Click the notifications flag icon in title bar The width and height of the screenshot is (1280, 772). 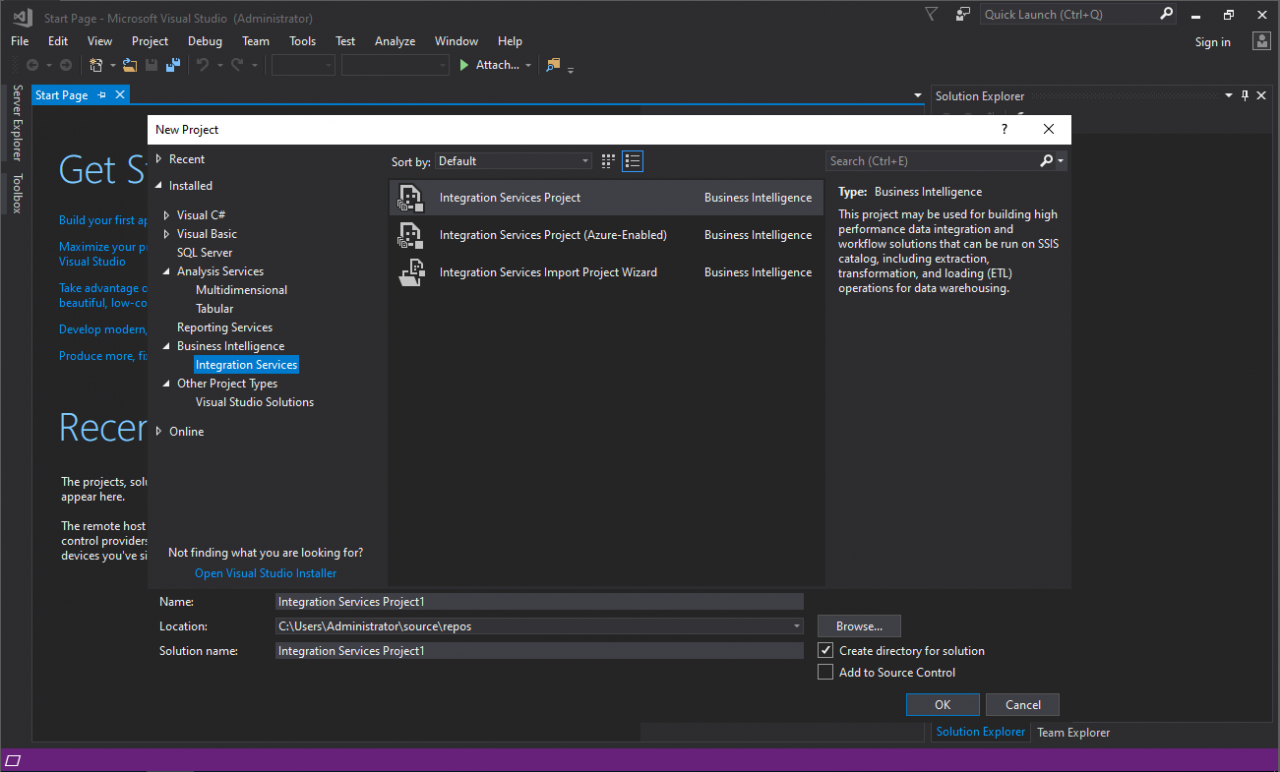click(x=931, y=14)
